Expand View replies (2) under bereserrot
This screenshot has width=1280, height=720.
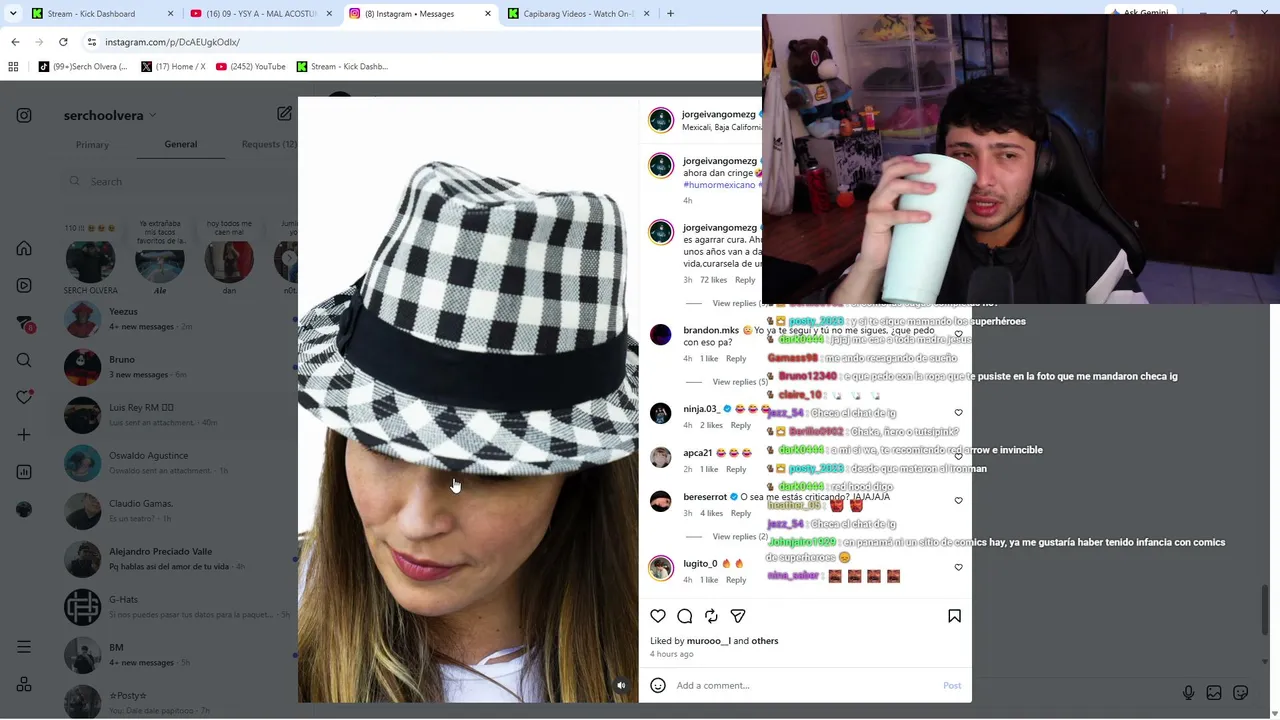click(x=740, y=537)
